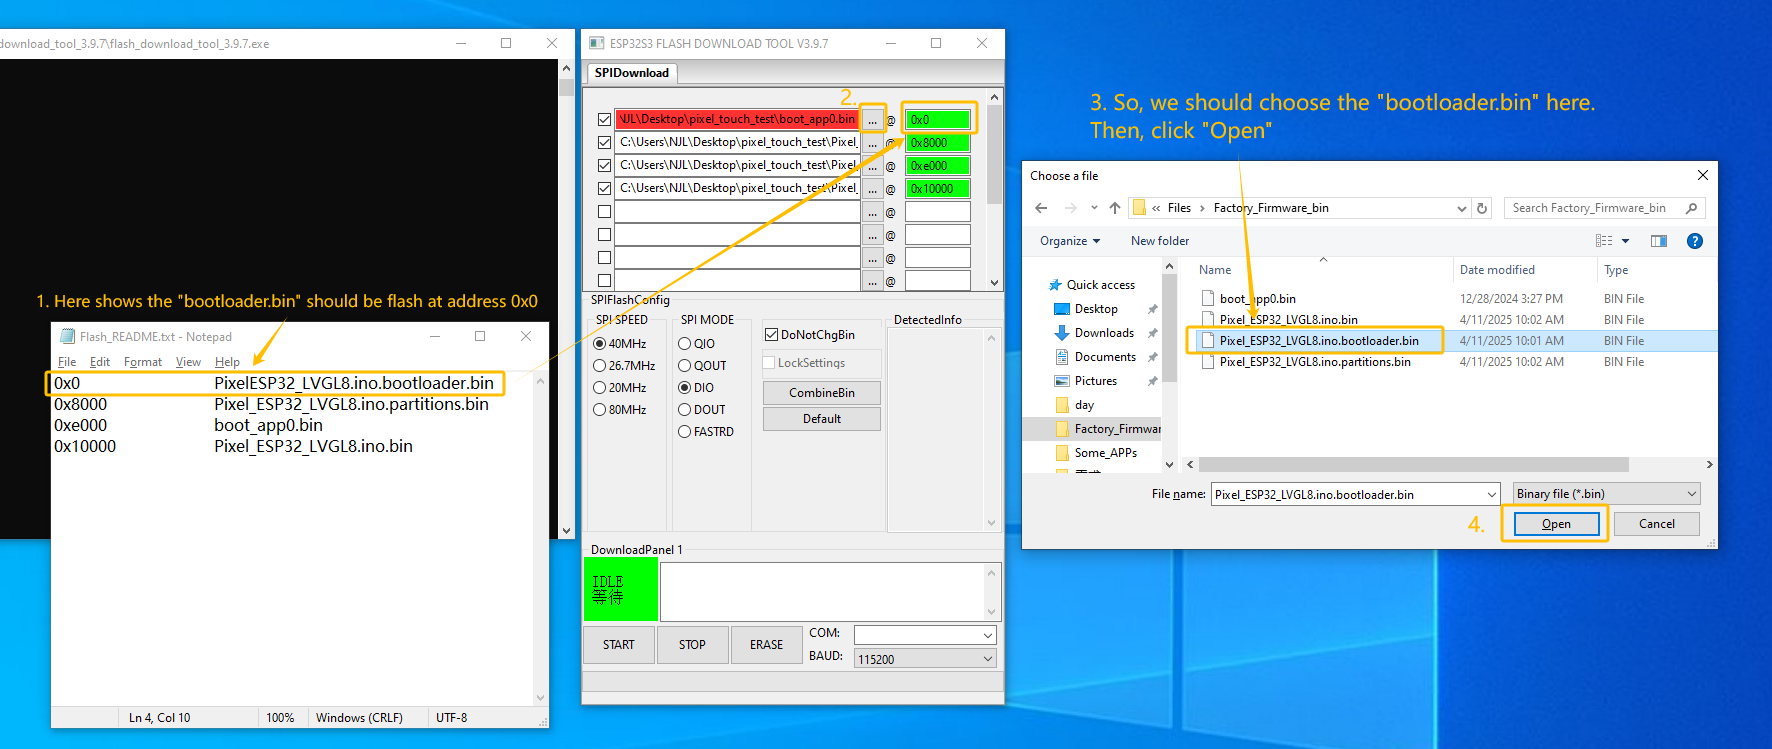
Task: Click the pin icon beside Documents
Action: [1153, 357]
